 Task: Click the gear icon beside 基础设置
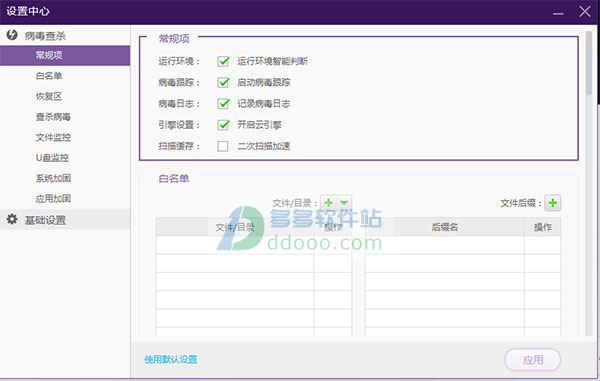[x=12, y=219]
